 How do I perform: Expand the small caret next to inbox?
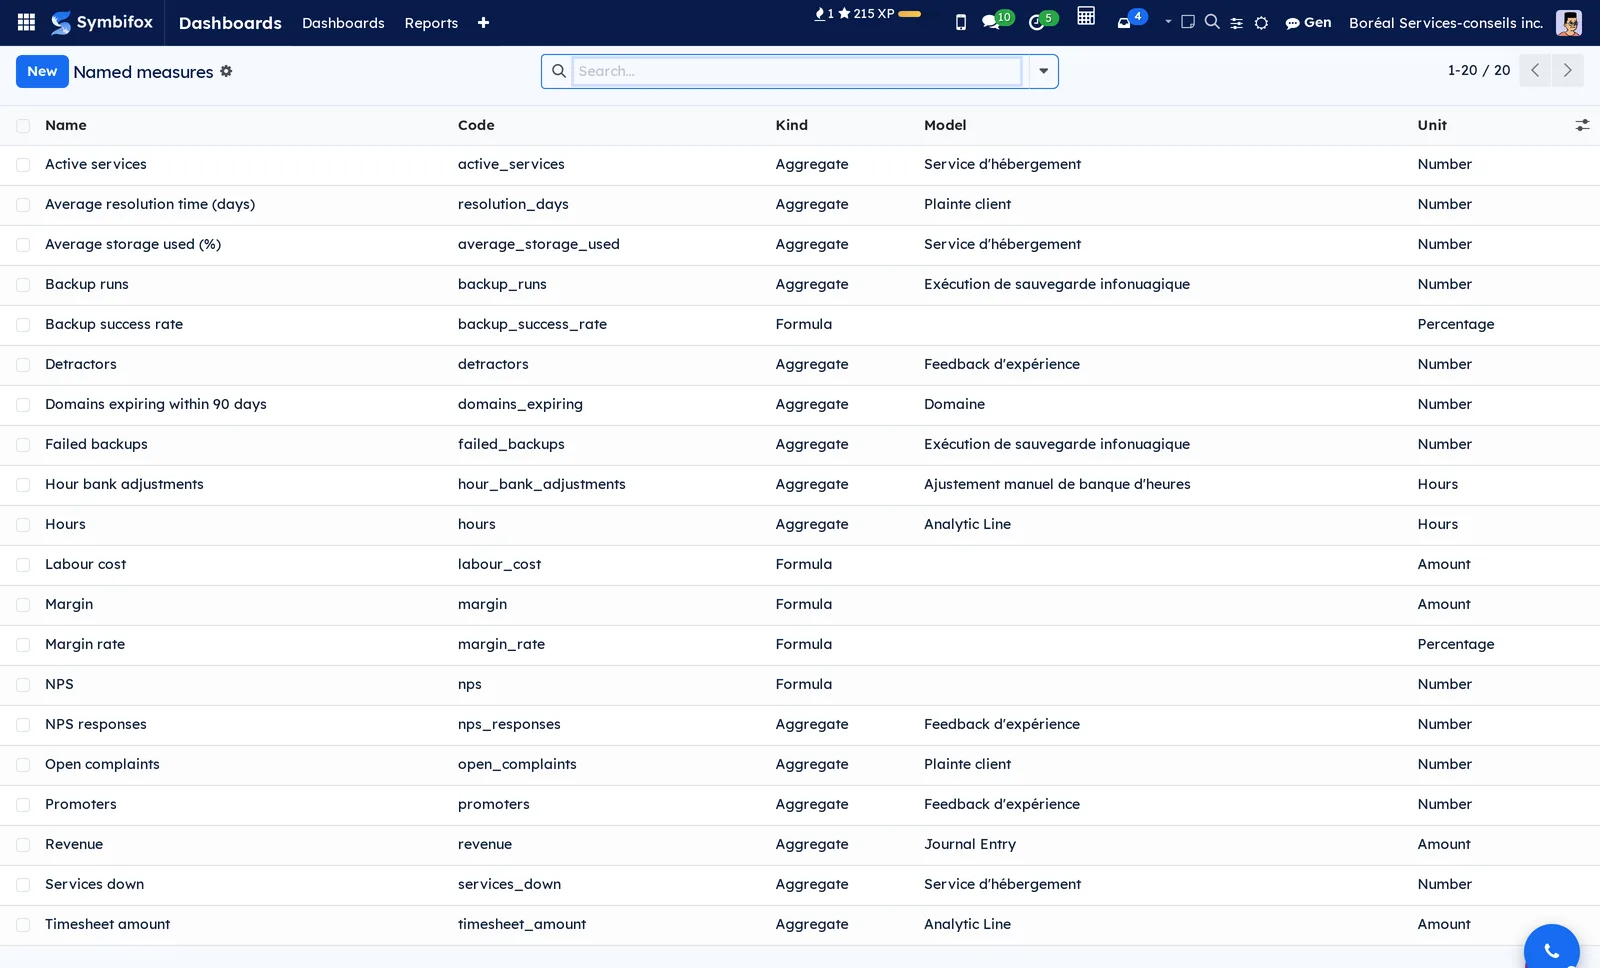1168,21
